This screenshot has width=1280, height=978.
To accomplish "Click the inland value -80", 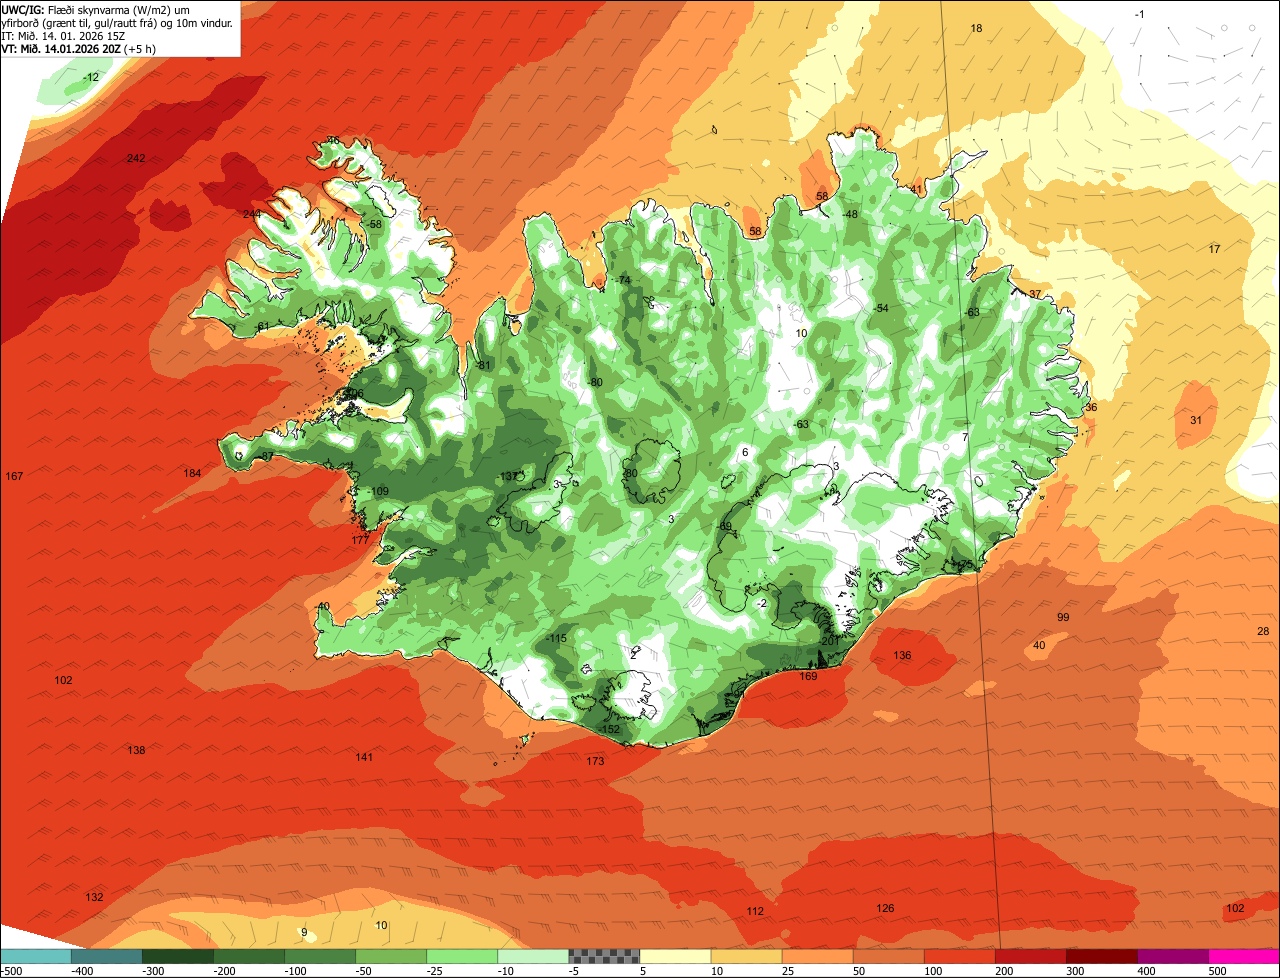I will click(x=596, y=383).
